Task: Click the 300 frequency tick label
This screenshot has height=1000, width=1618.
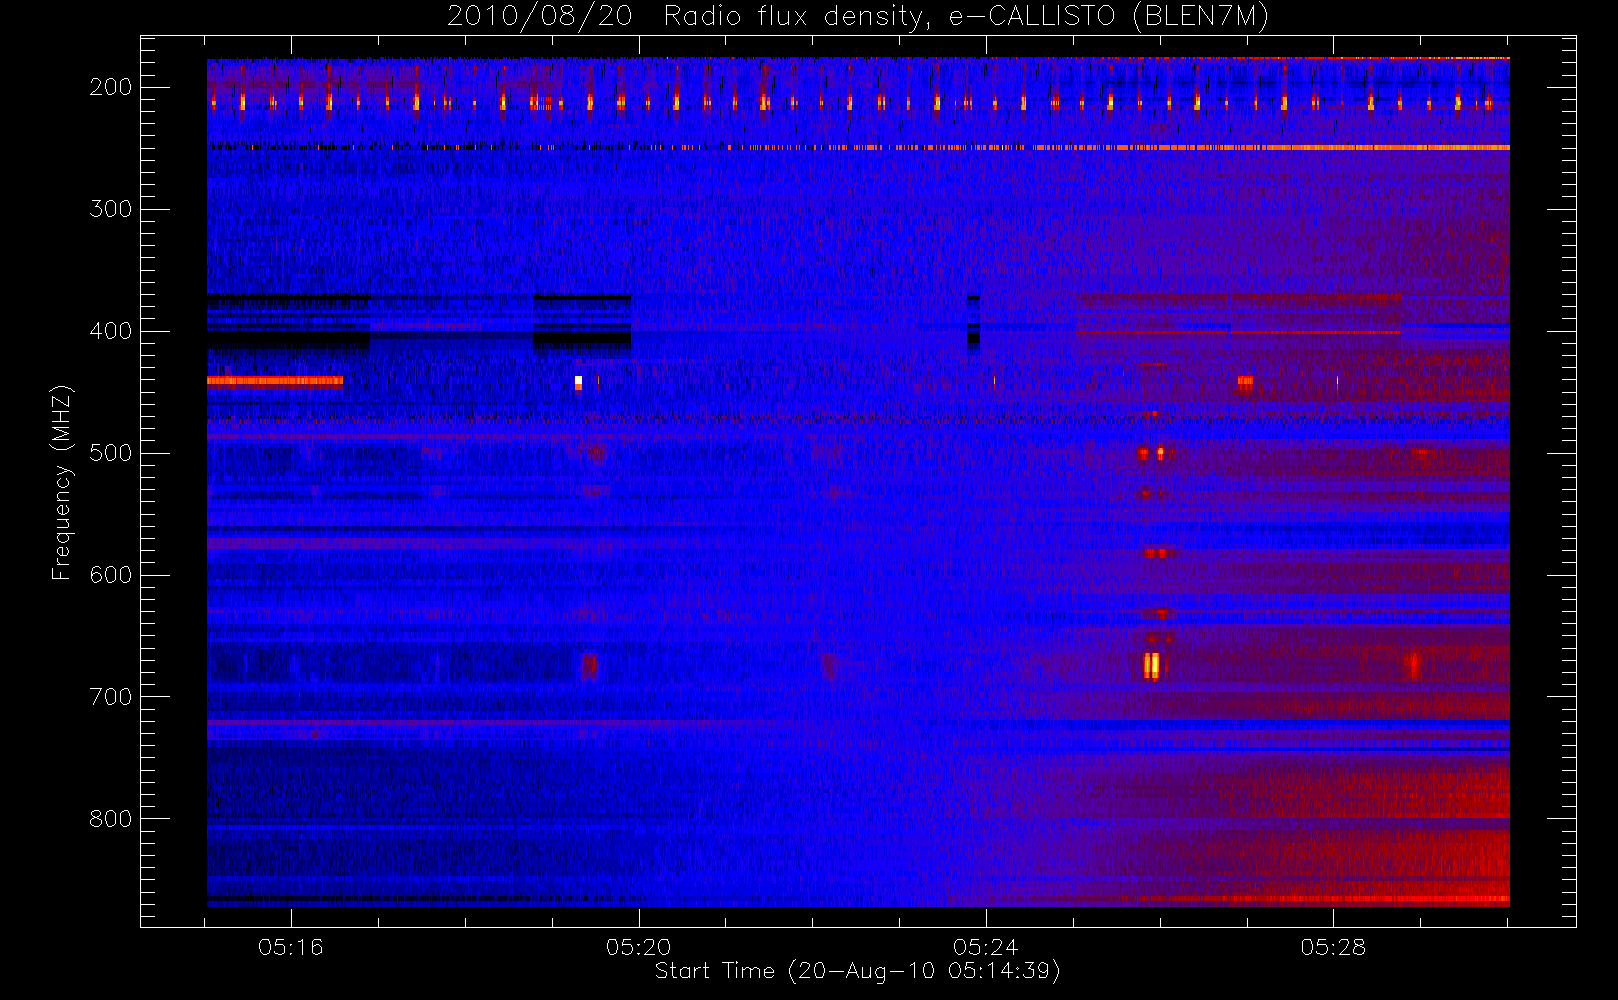Action: [x=110, y=209]
